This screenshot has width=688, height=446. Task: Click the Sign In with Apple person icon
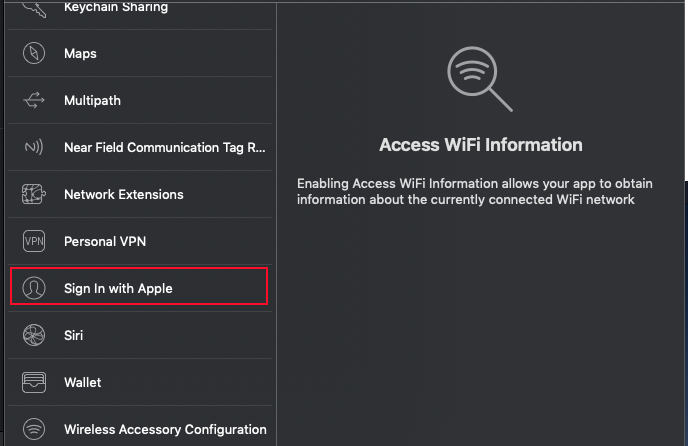[34, 288]
